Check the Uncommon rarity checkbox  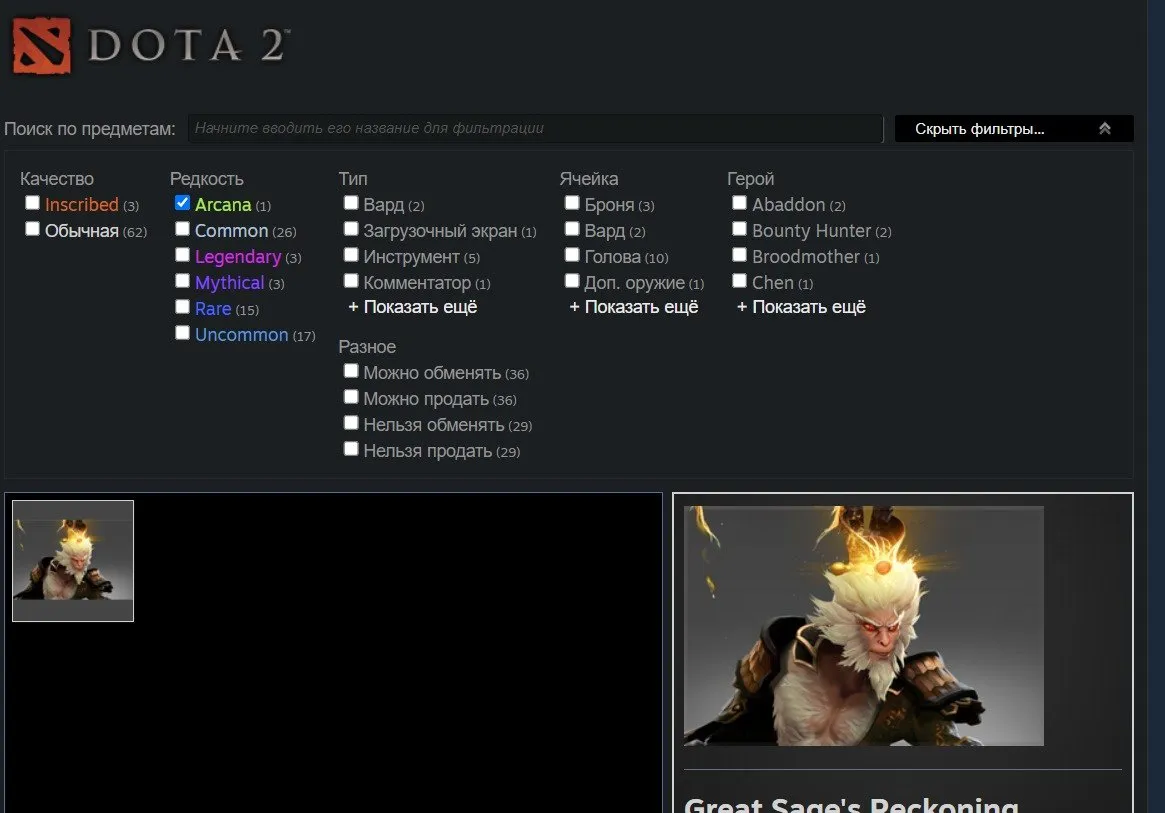click(182, 333)
